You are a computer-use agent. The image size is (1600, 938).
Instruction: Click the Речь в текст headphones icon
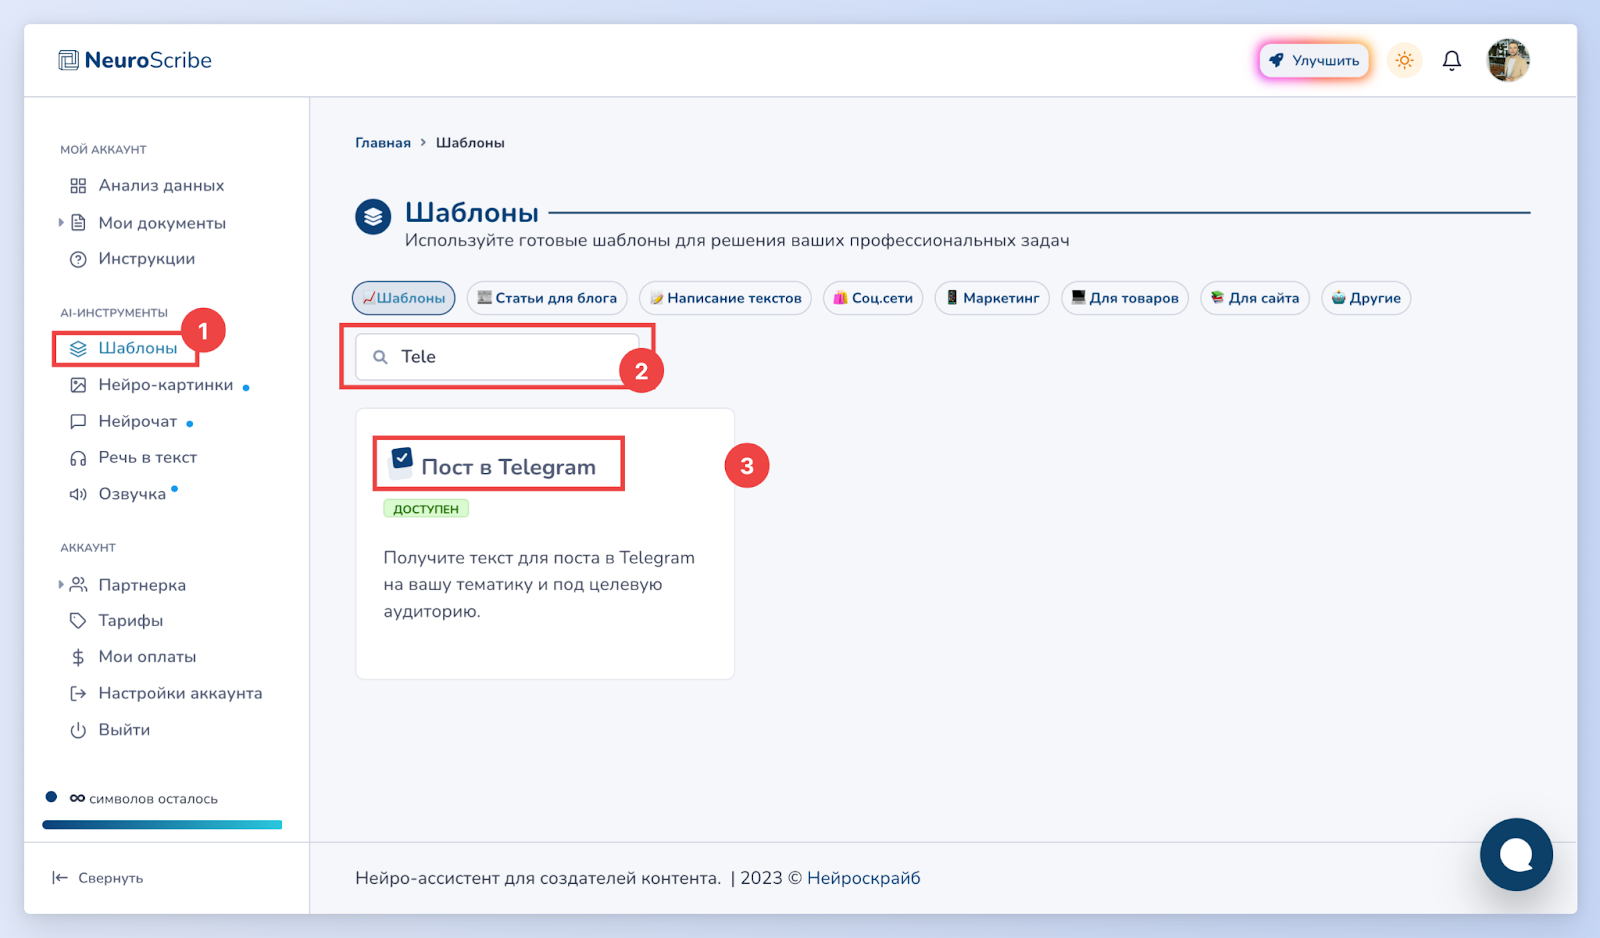tap(78, 458)
